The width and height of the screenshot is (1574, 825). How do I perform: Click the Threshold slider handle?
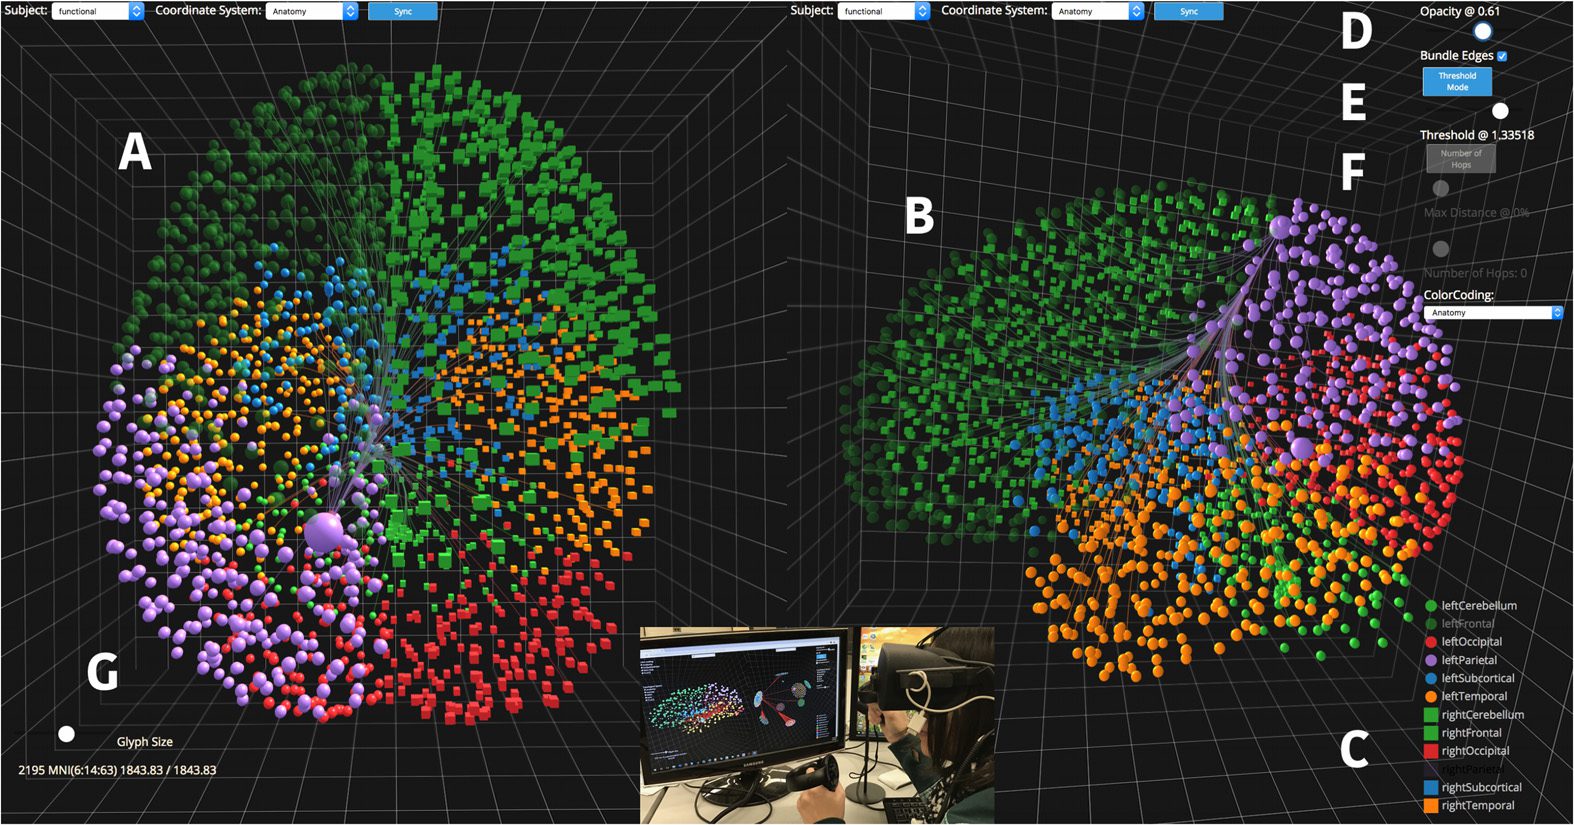click(x=1500, y=111)
